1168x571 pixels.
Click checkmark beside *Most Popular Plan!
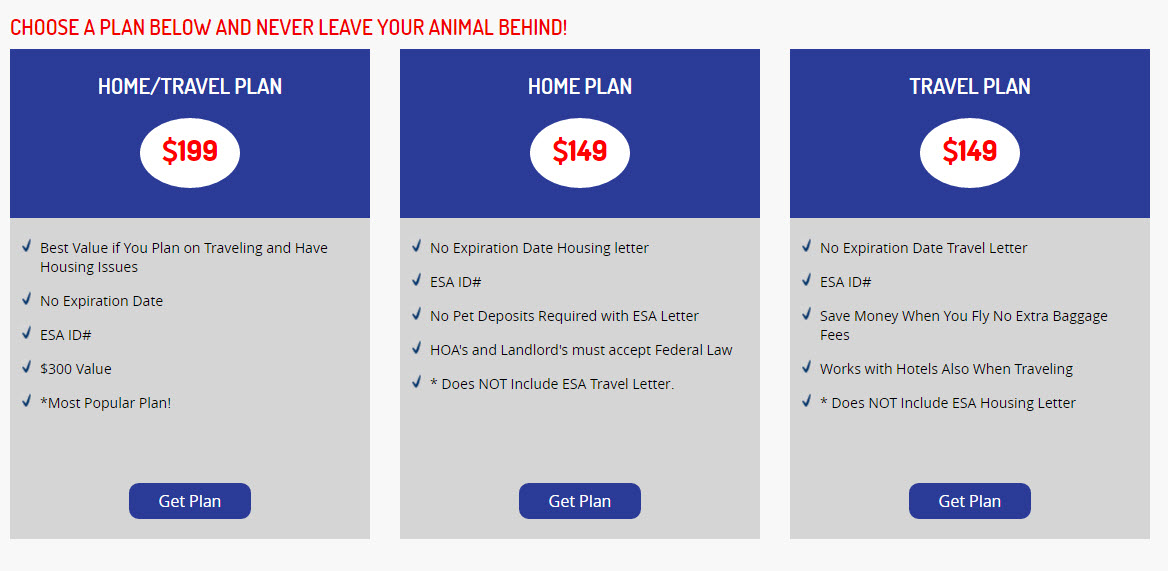click(27, 401)
